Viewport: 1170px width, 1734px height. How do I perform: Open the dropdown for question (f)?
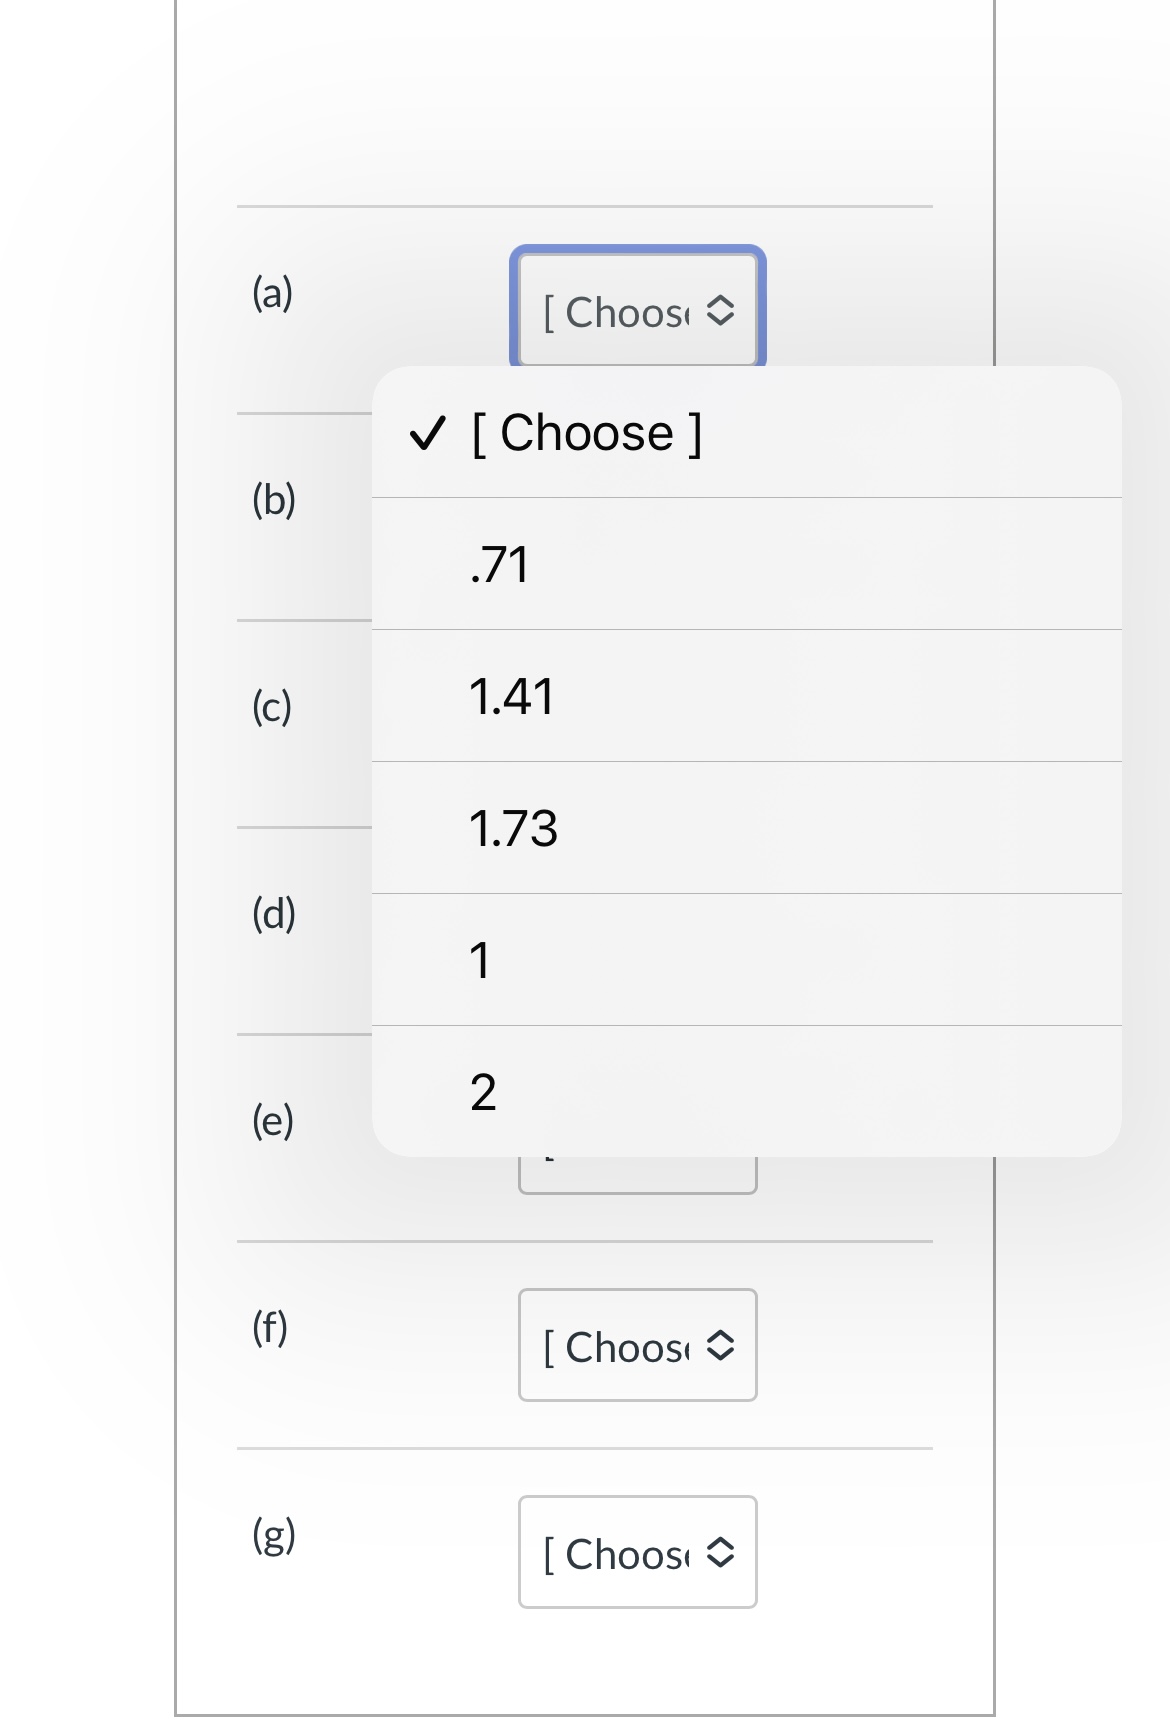coord(637,1345)
